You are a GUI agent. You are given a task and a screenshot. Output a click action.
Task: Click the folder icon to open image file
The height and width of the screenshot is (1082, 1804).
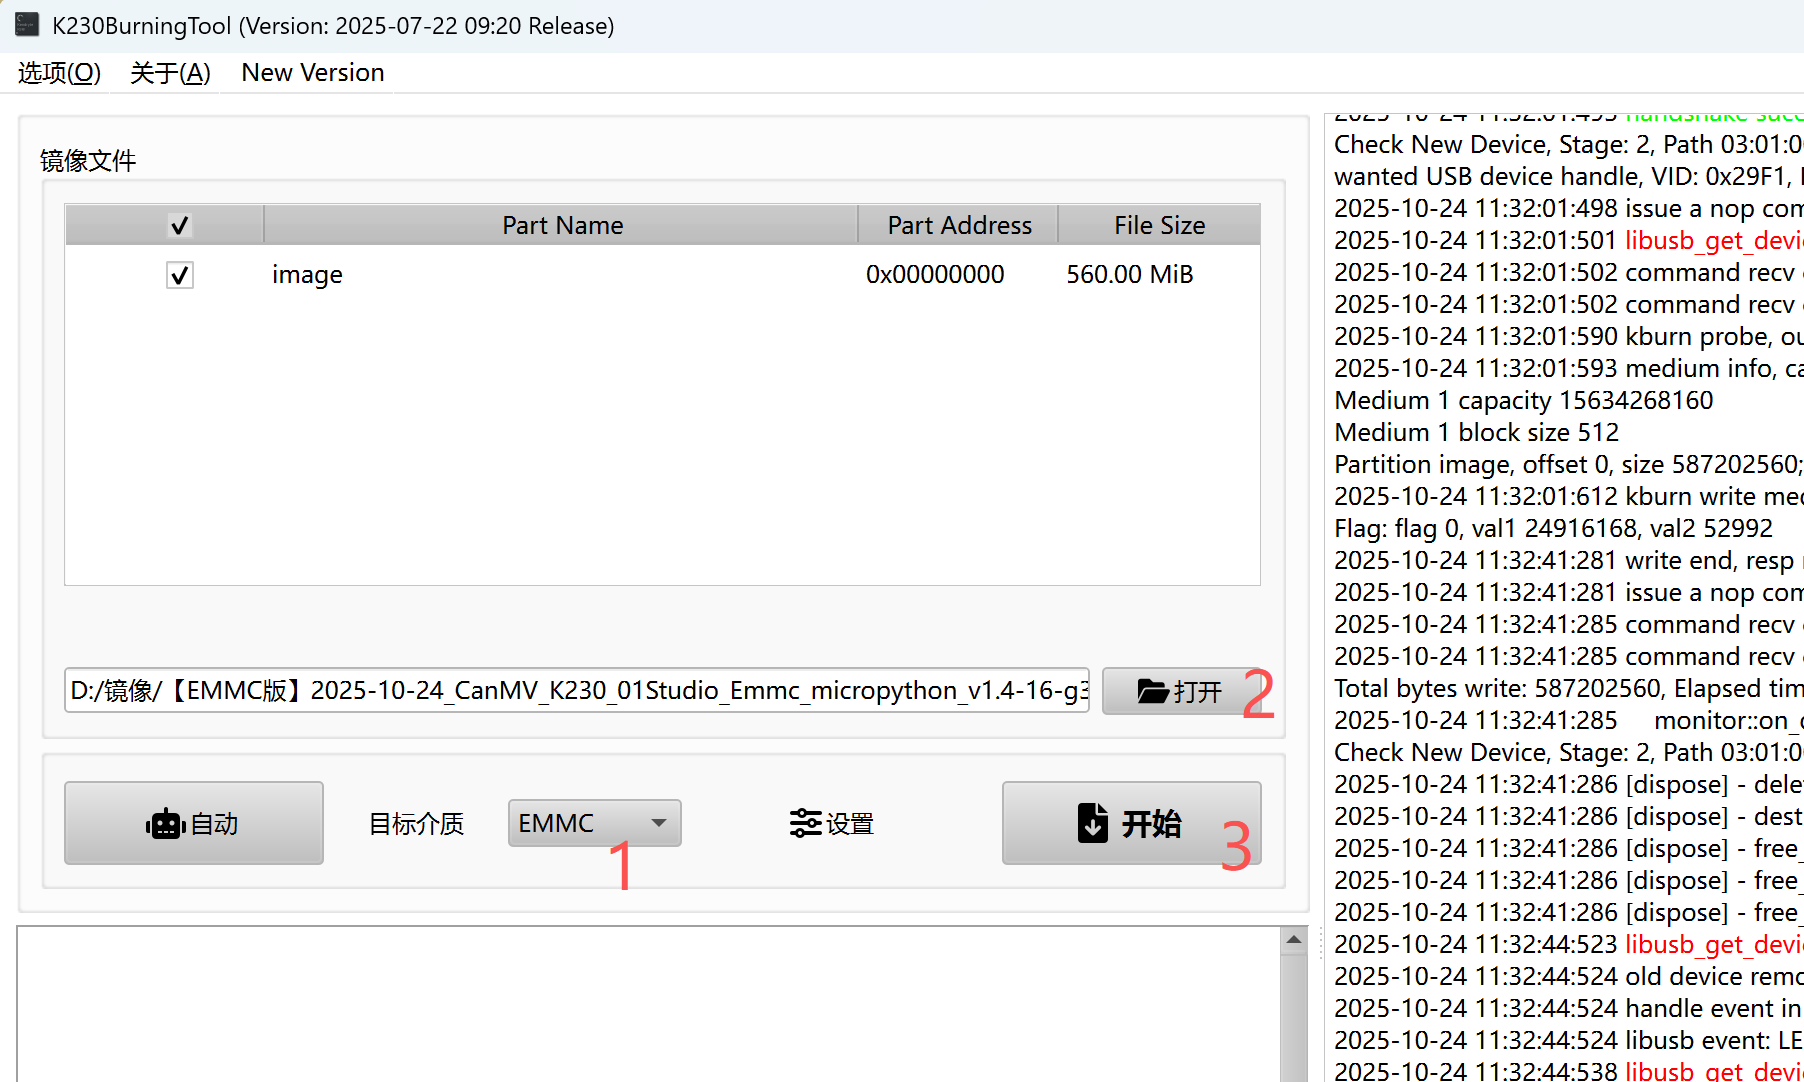click(1152, 691)
